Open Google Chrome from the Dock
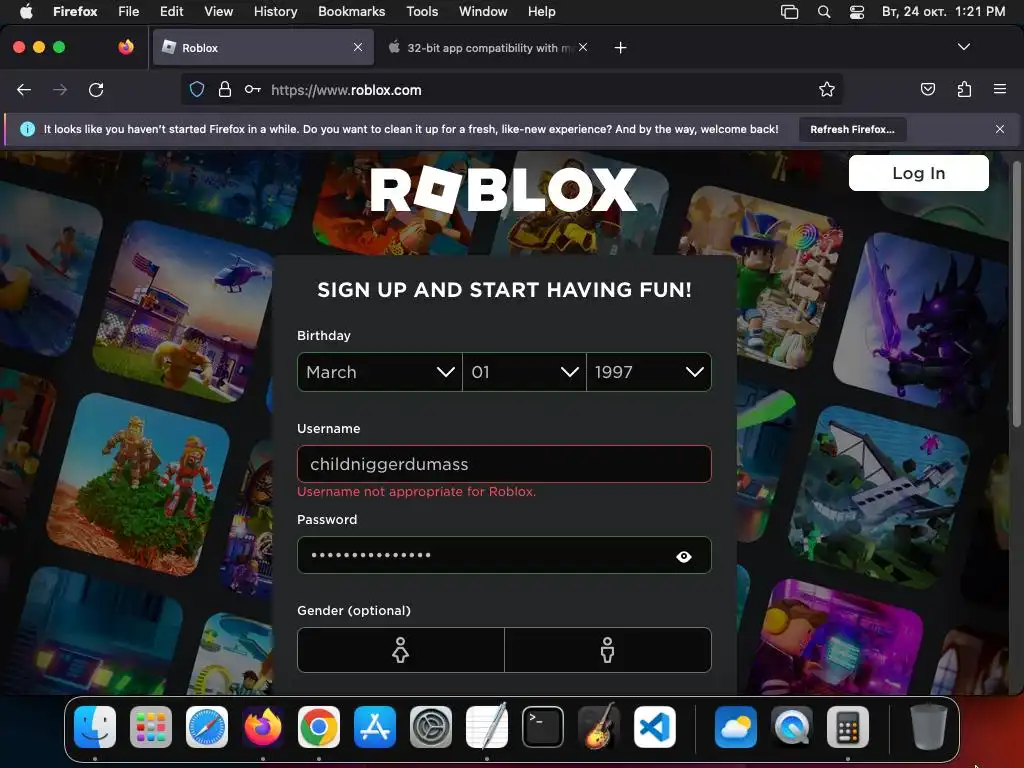 click(x=319, y=727)
